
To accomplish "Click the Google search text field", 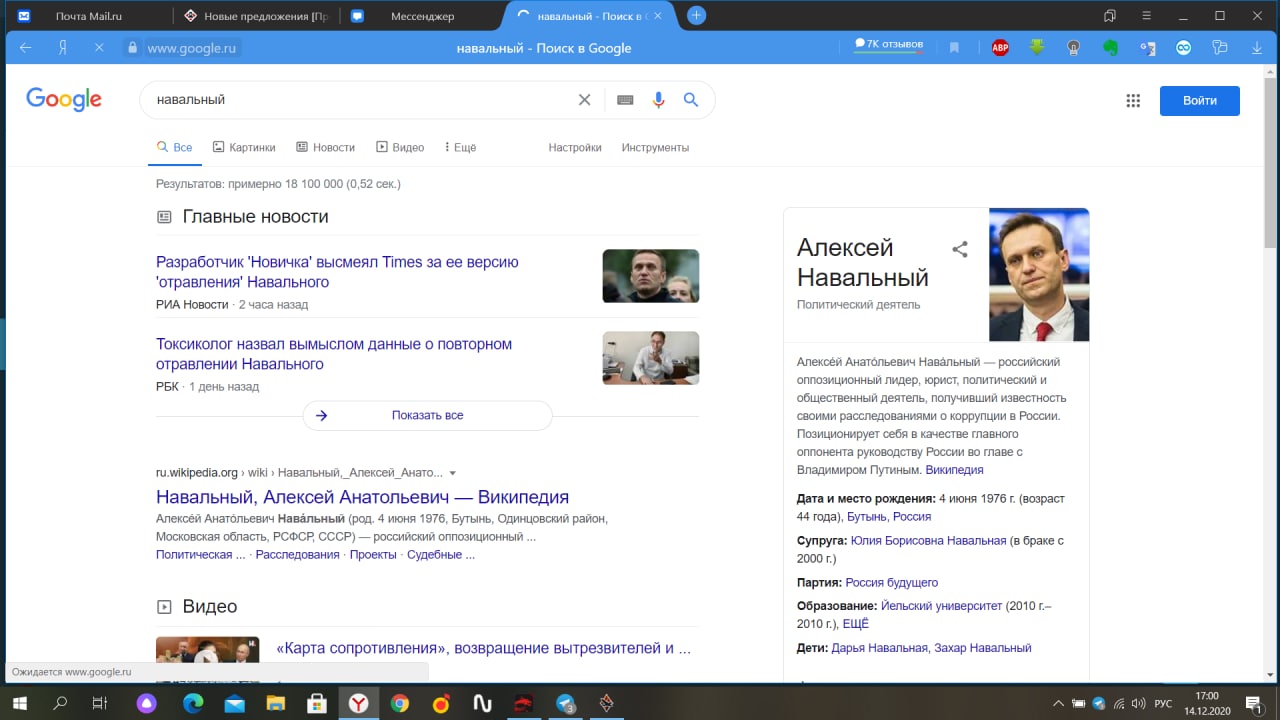I will click(x=360, y=100).
